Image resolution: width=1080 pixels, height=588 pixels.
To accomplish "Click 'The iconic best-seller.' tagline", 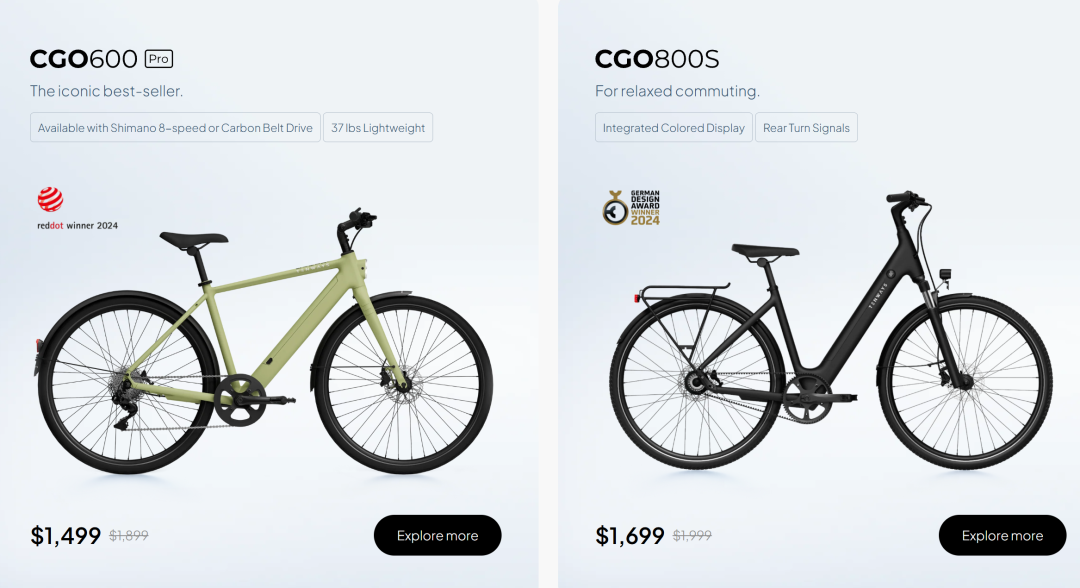I will [106, 91].
